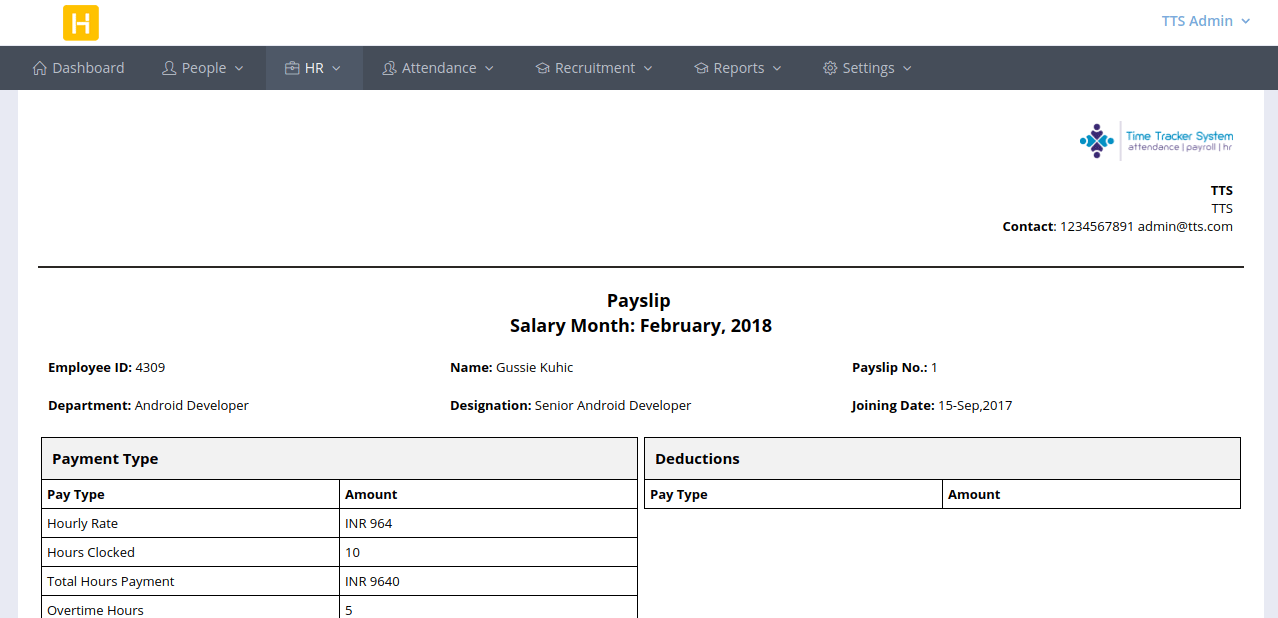Expand the Attendance dropdown chevron
Viewport: 1278px width, 618px height.
click(490, 68)
